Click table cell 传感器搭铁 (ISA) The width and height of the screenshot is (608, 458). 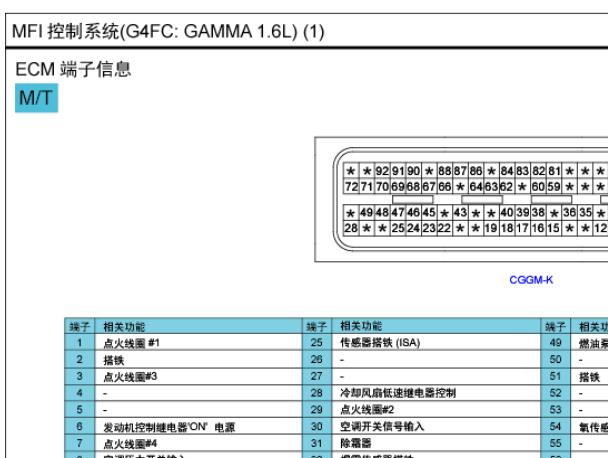(x=436, y=342)
